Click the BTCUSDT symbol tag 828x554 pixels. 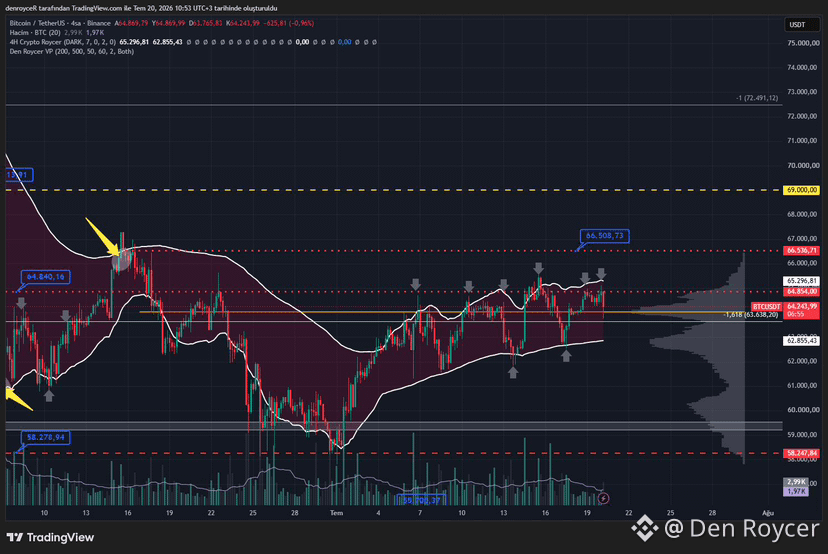coord(767,307)
